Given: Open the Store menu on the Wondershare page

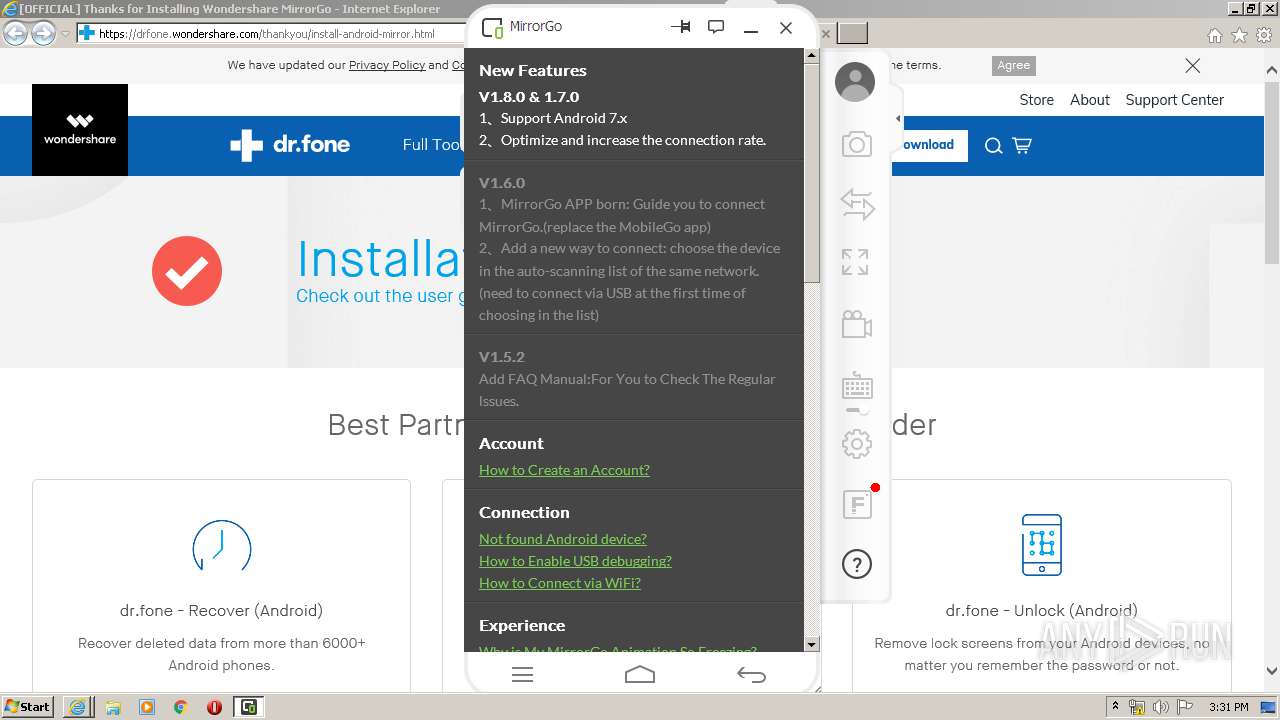Looking at the screenshot, I should coord(1036,100).
